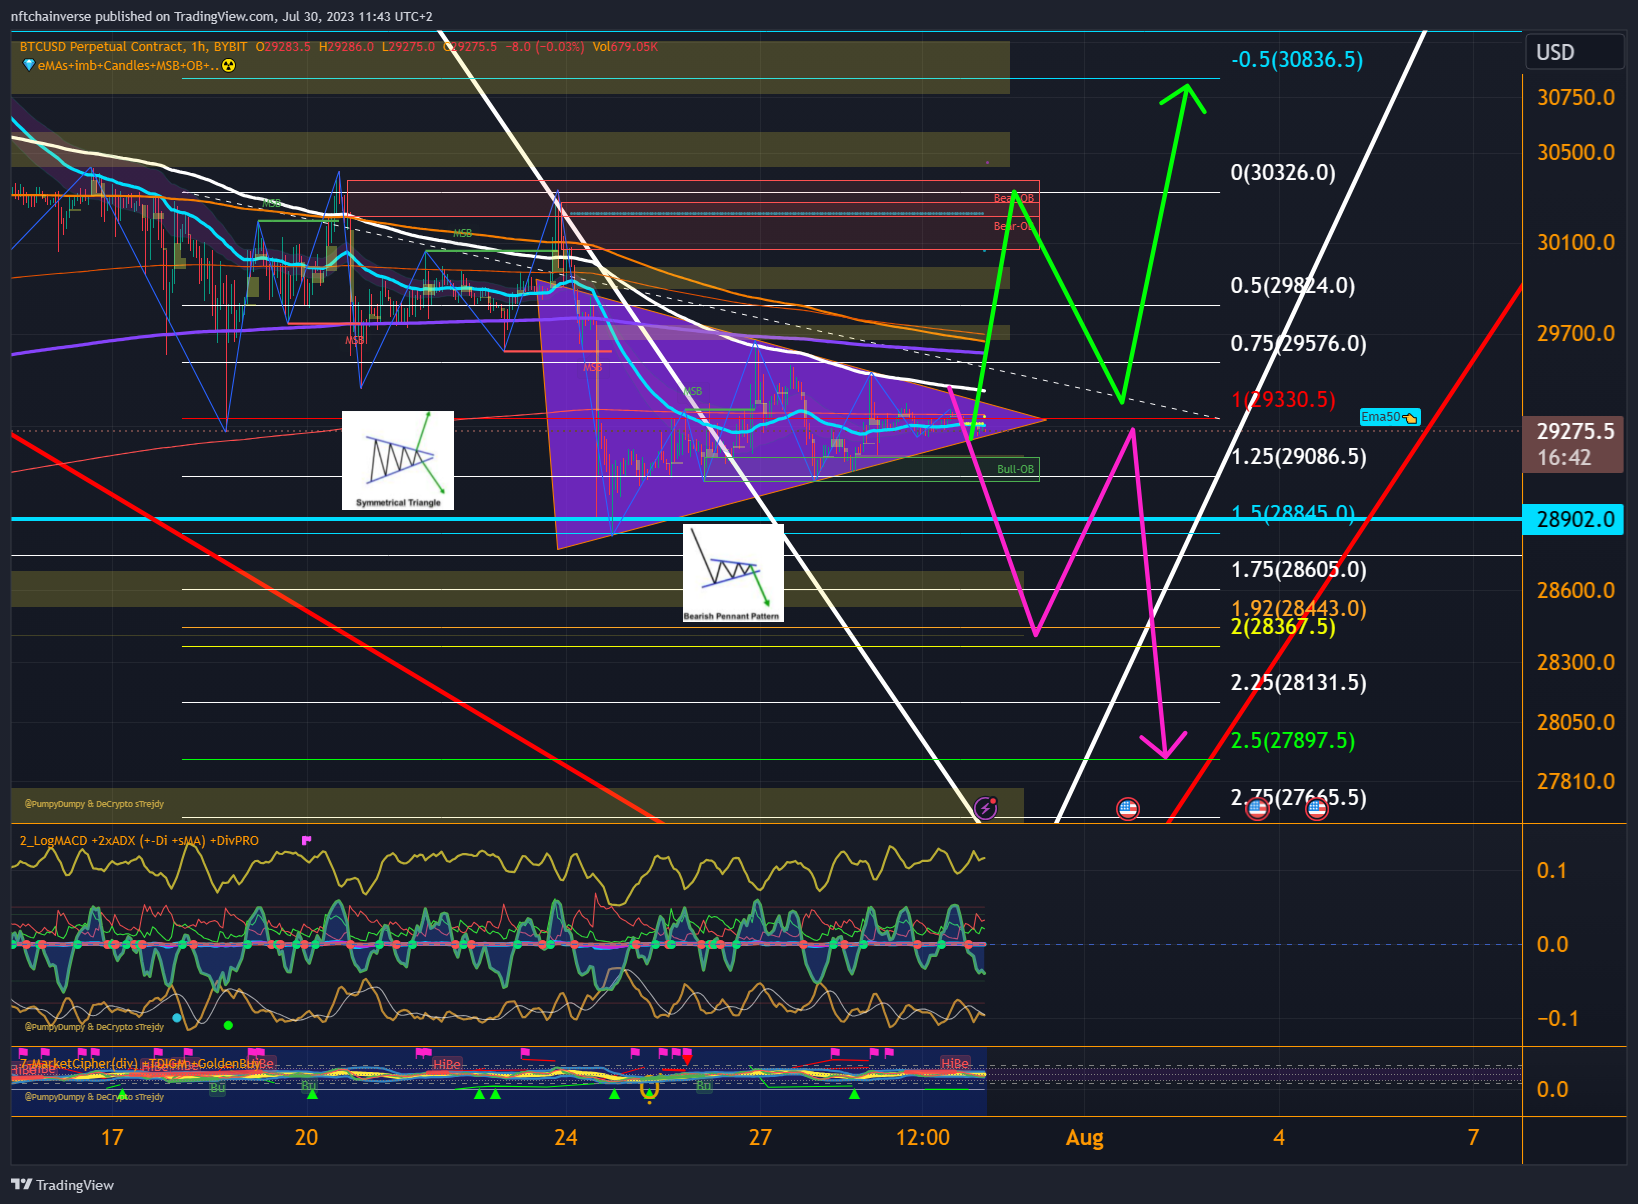Click the red 1(29330.5) Fibonacci label
This screenshot has width=1638, height=1204.
click(x=1283, y=400)
